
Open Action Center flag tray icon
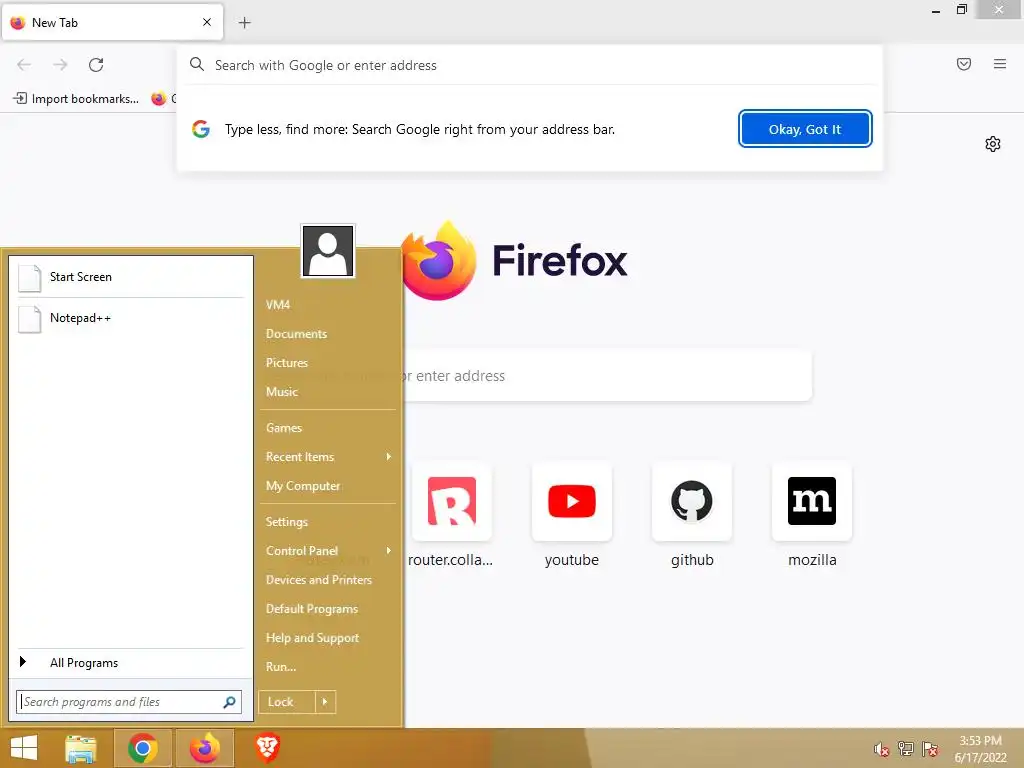click(x=930, y=749)
